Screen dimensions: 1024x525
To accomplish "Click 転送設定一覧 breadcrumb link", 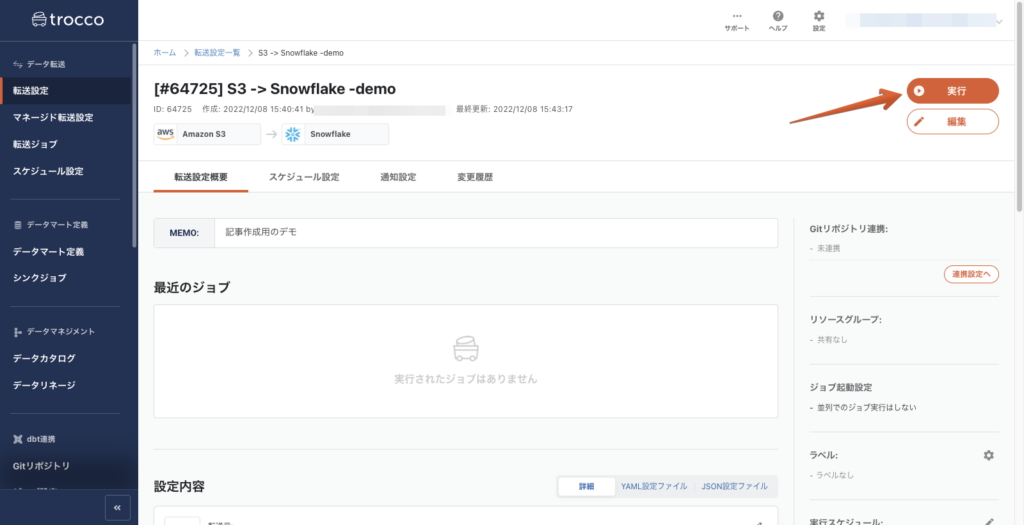I will (217, 52).
